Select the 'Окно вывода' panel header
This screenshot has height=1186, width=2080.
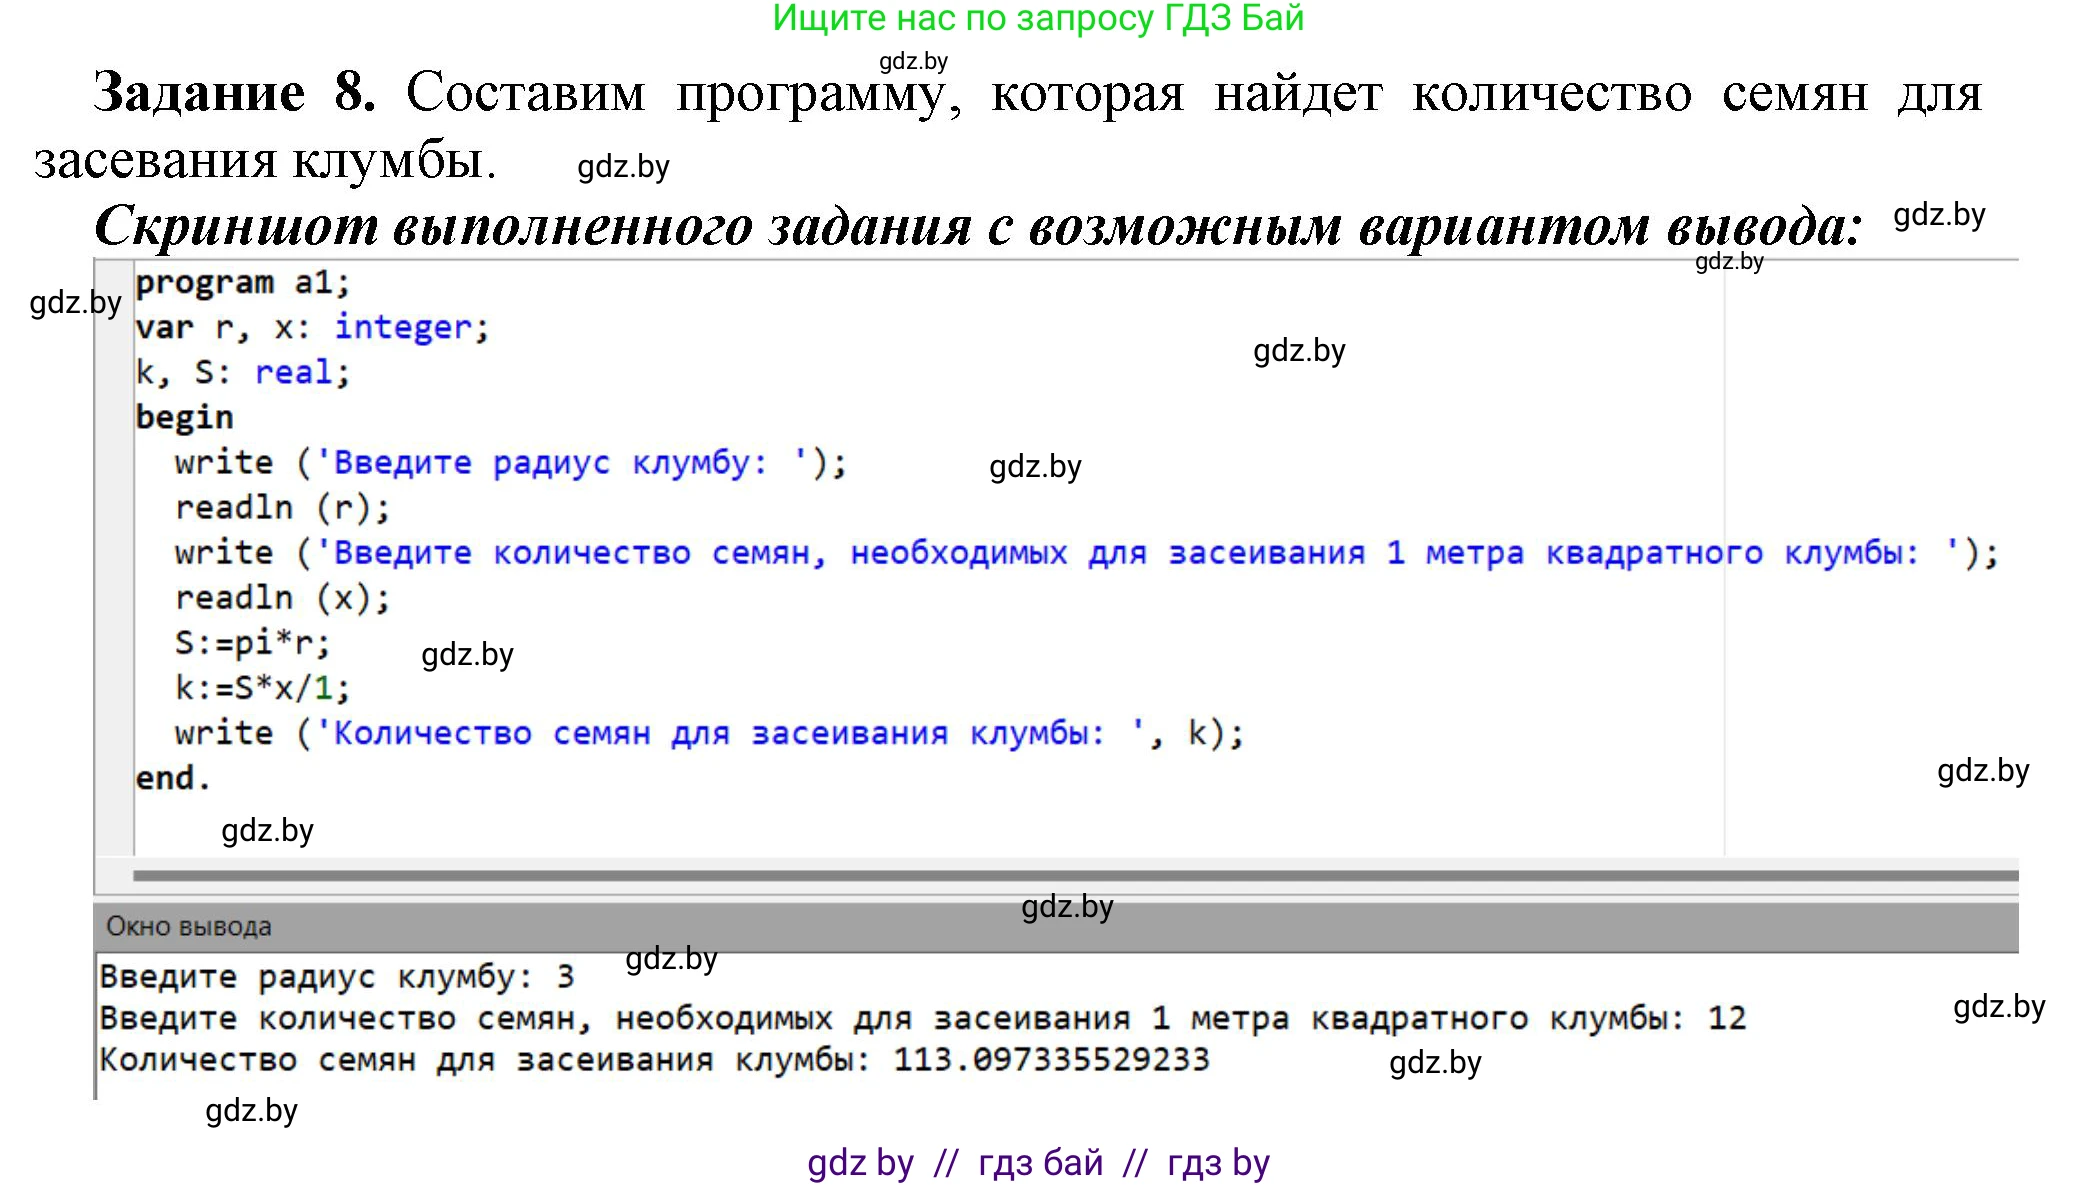(x=189, y=927)
